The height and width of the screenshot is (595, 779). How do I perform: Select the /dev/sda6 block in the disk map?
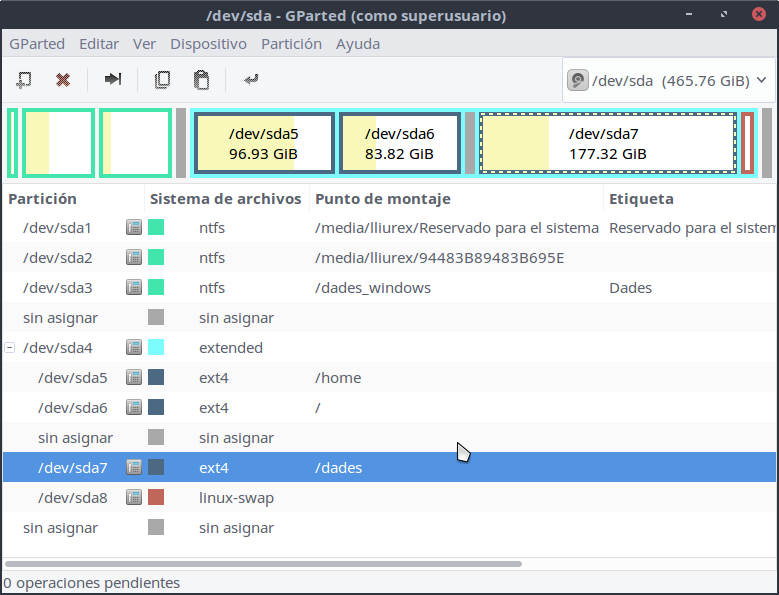coord(399,143)
